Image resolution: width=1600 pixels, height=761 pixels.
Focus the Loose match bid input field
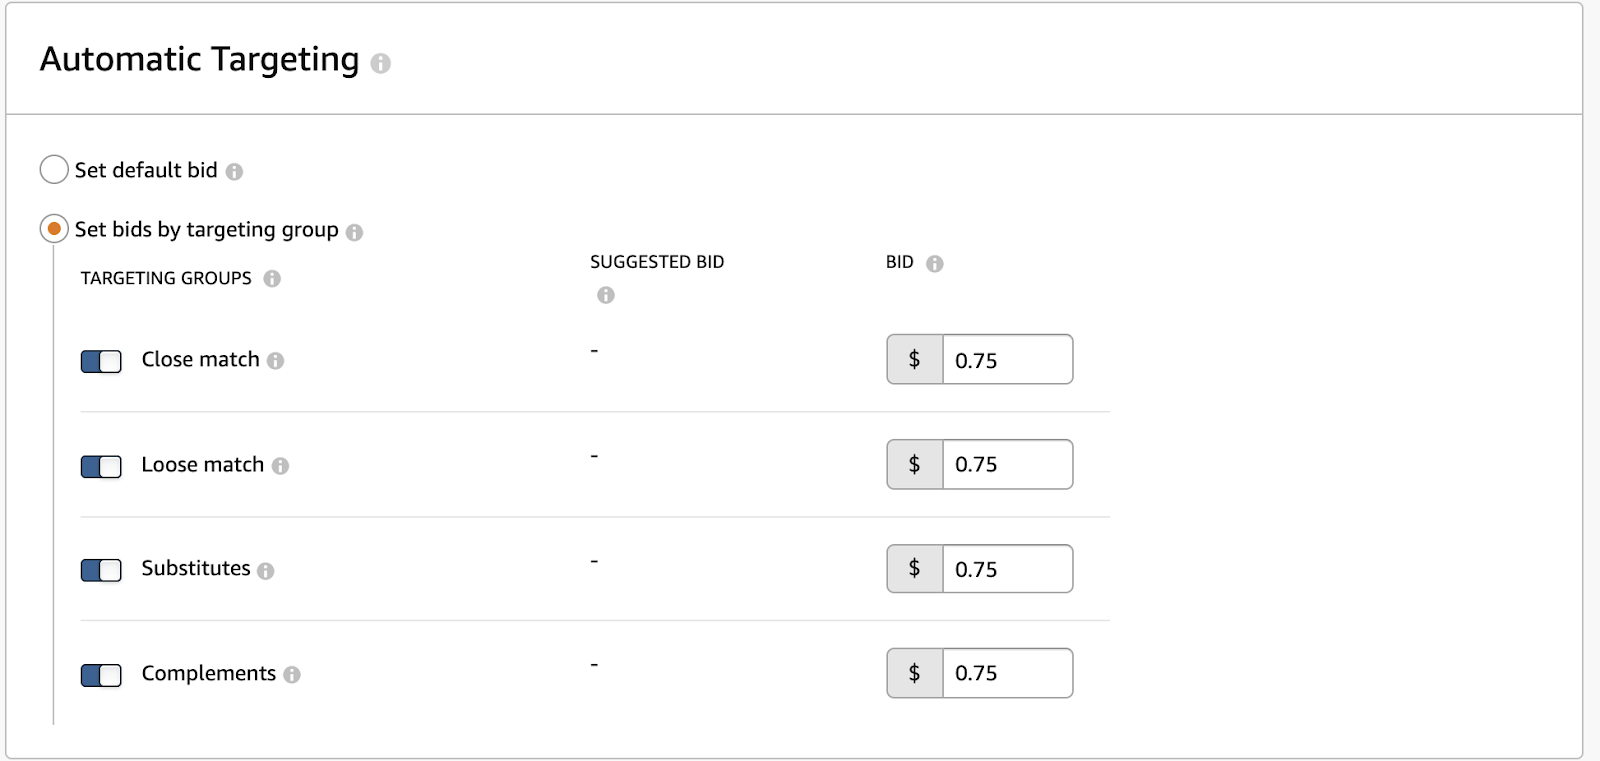tap(1006, 464)
